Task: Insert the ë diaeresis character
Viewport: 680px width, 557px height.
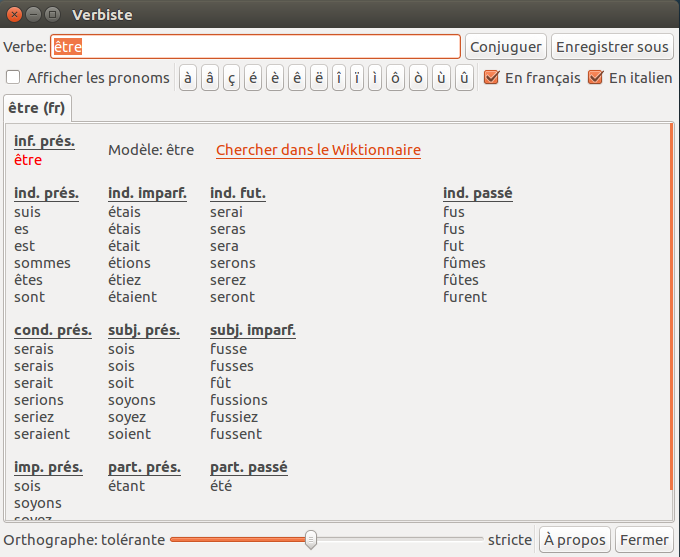Action: pos(318,78)
